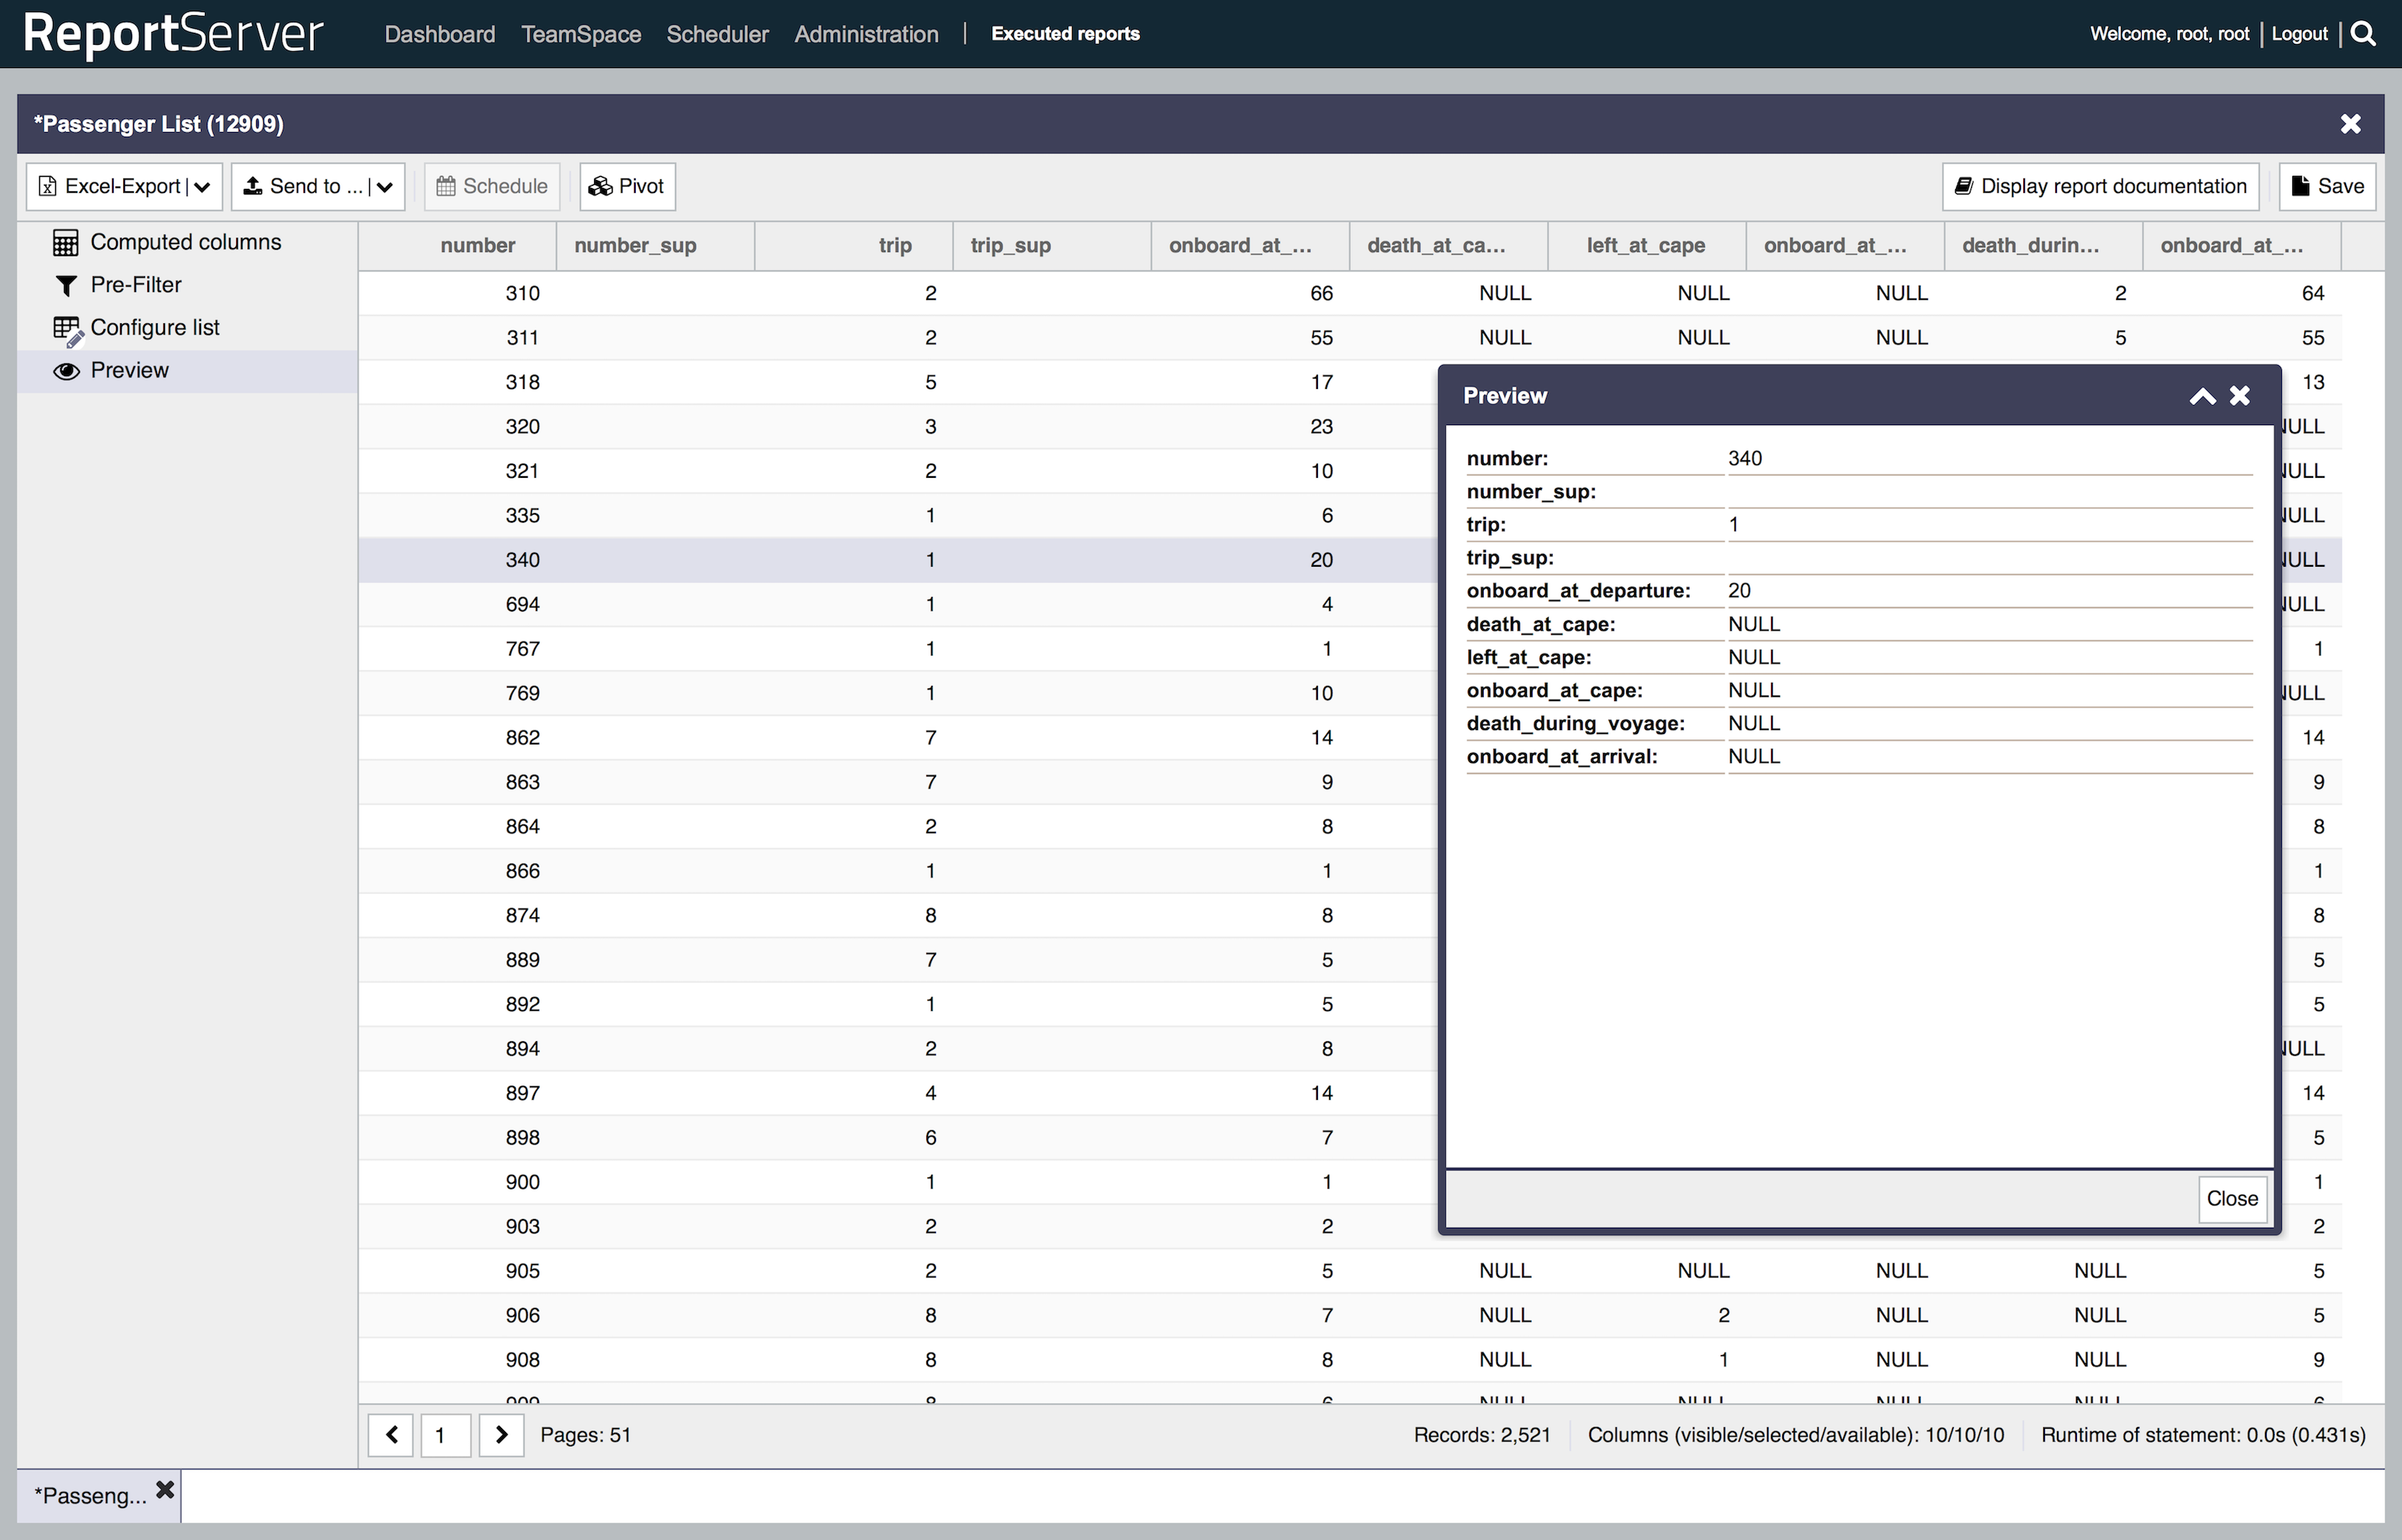
Task: Open the Scheduler menu
Action: [x=717, y=34]
